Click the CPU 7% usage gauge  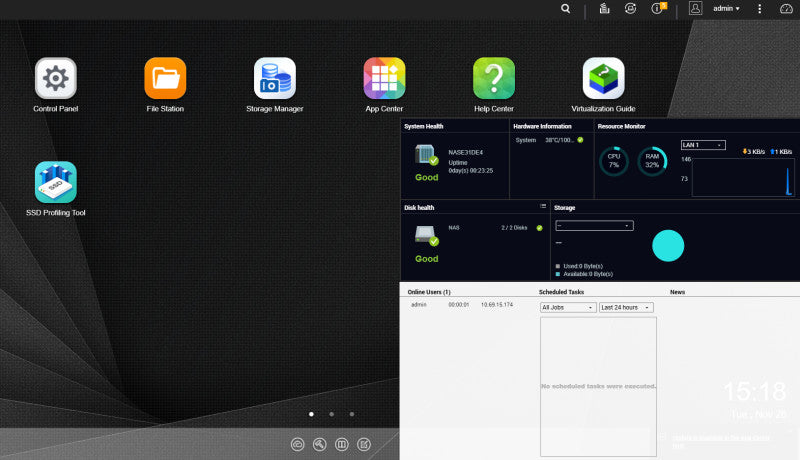coord(614,161)
